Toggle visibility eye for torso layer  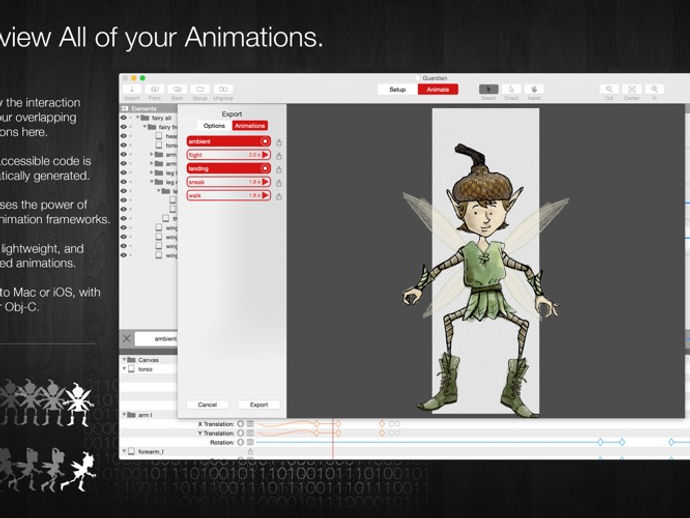point(124,145)
